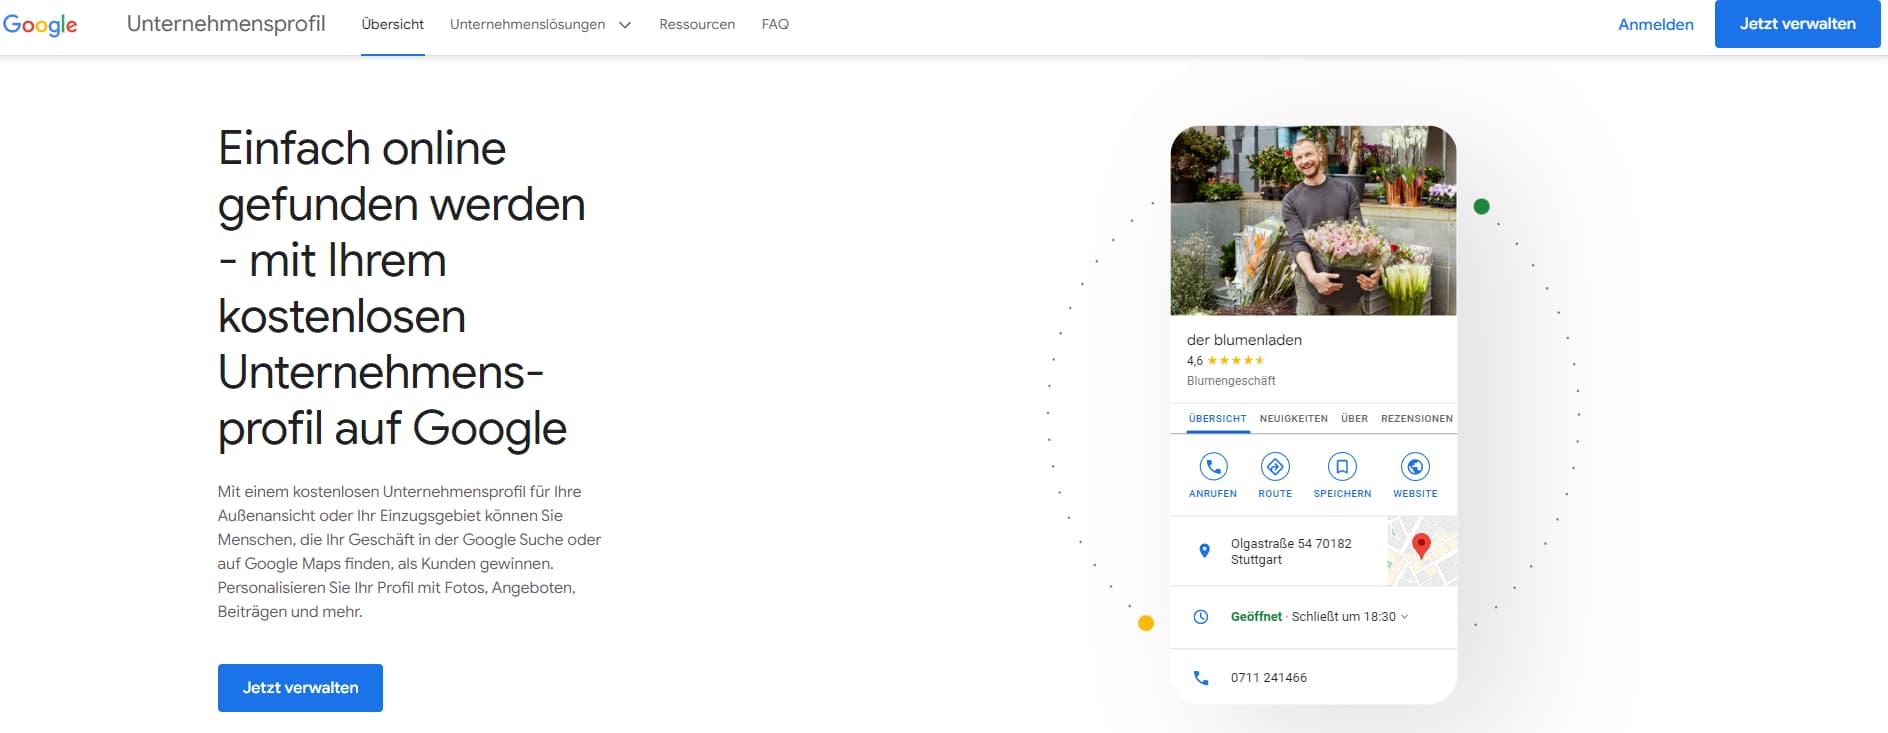
Task: Tap the Speichern bookmark icon
Action: pyautogui.click(x=1342, y=466)
